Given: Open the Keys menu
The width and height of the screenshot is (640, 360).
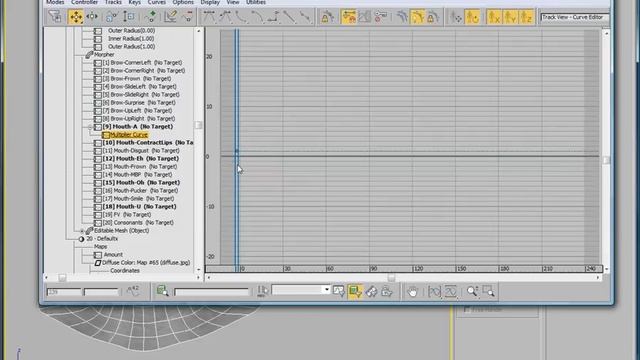Looking at the screenshot, I should tap(134, 2).
